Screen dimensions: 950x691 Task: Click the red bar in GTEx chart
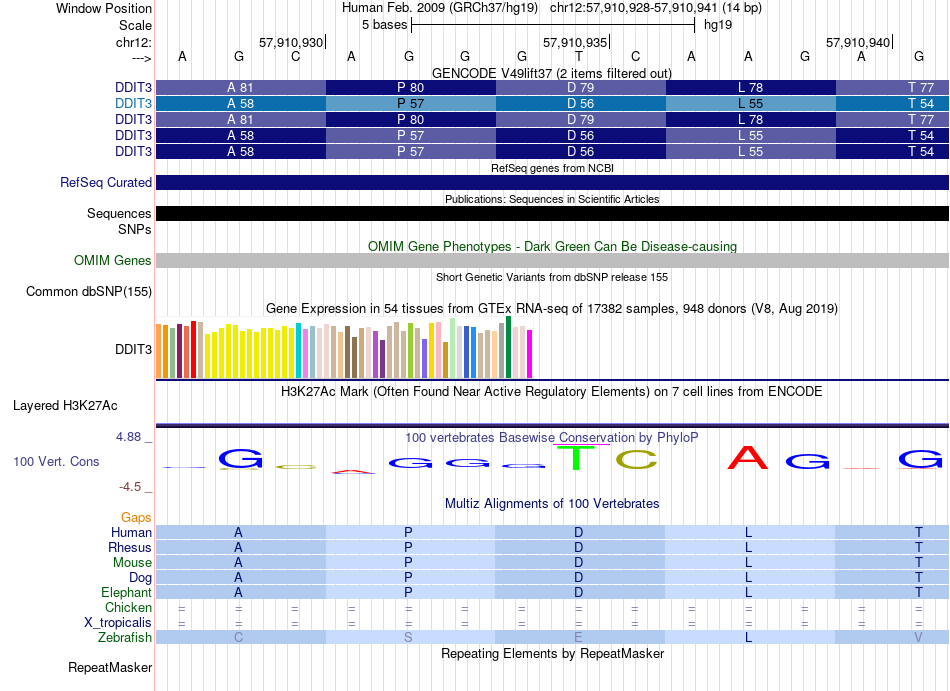(x=193, y=350)
